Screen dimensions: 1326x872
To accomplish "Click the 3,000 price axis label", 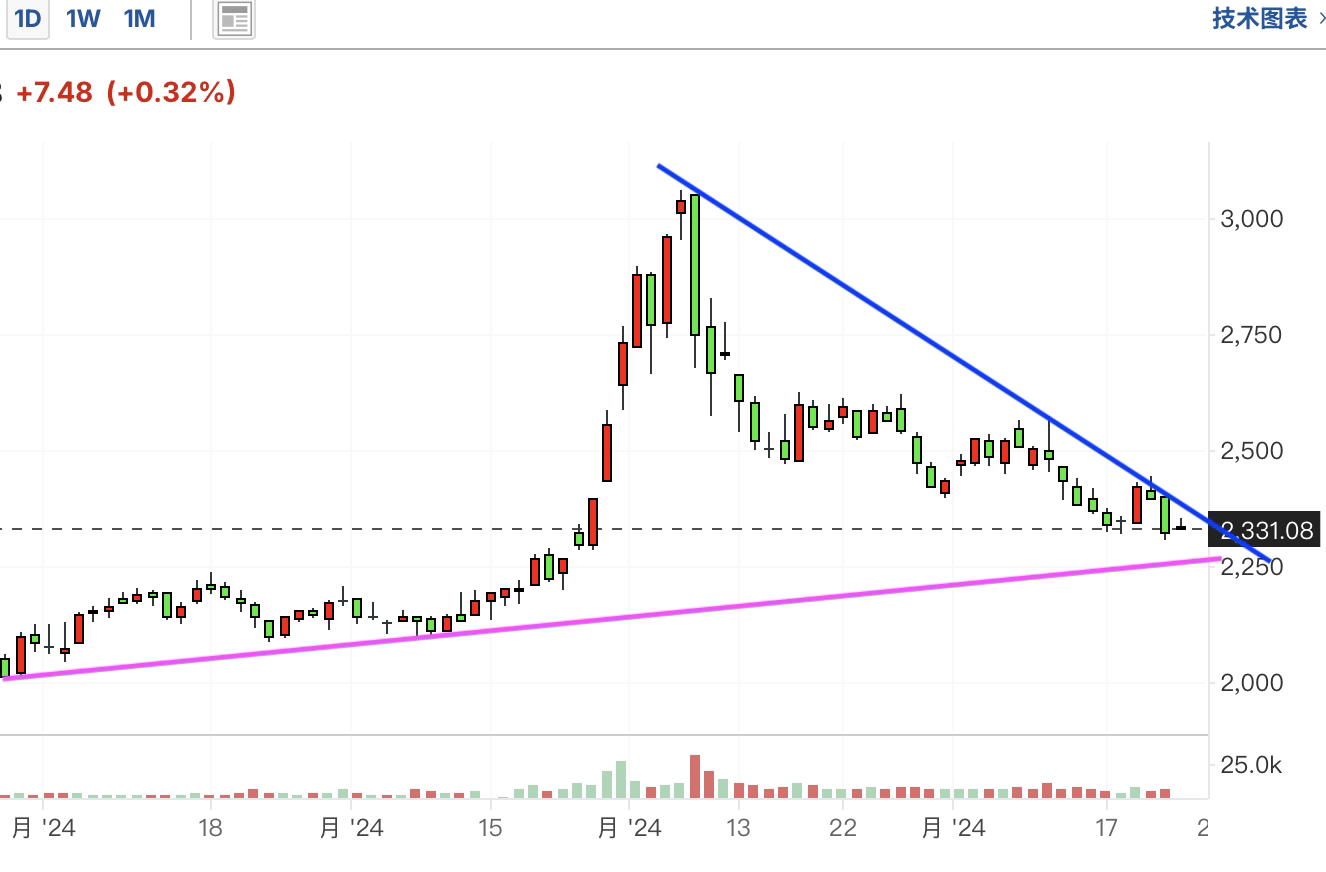I will pyautogui.click(x=1251, y=218).
